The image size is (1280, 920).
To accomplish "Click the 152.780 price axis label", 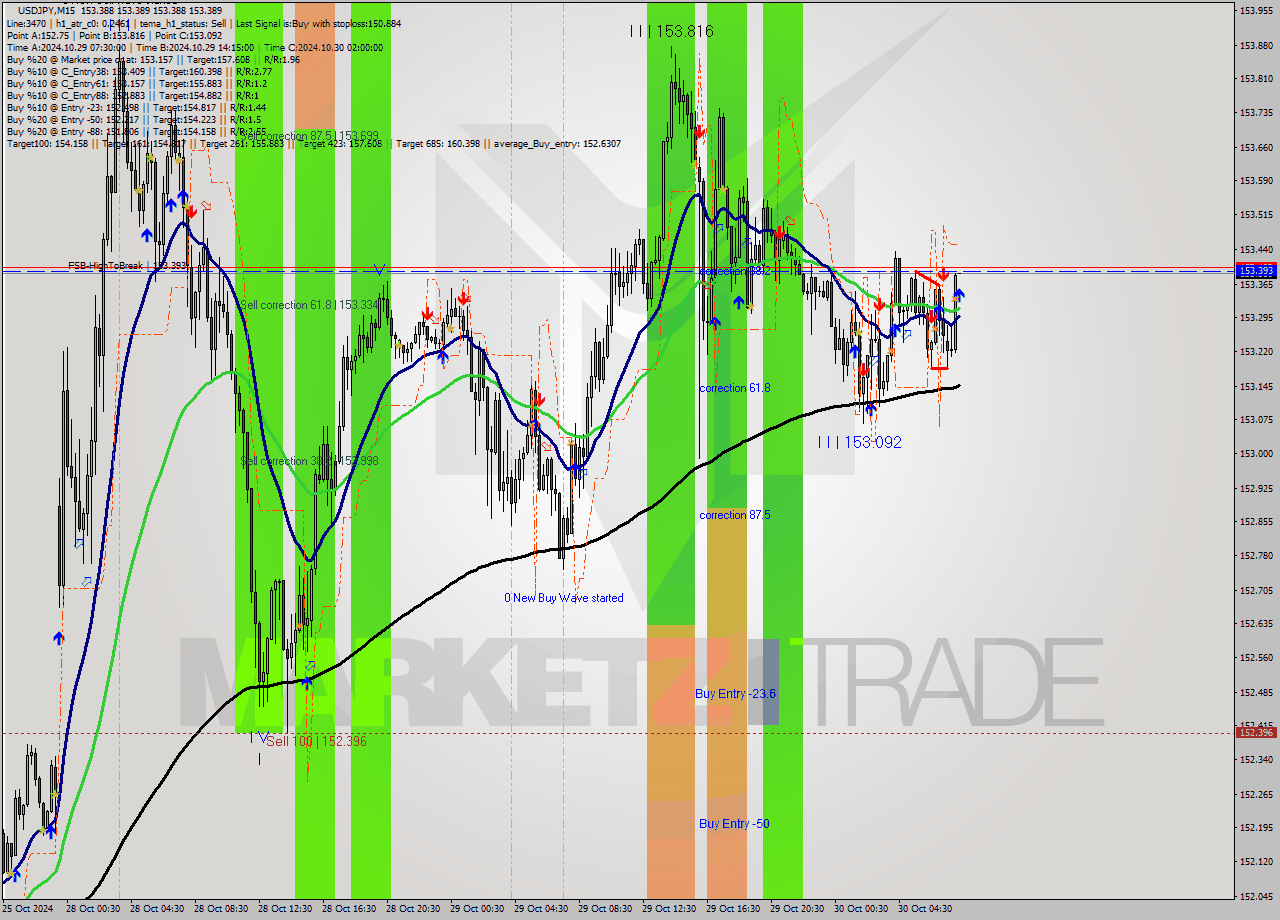I will [1256, 555].
